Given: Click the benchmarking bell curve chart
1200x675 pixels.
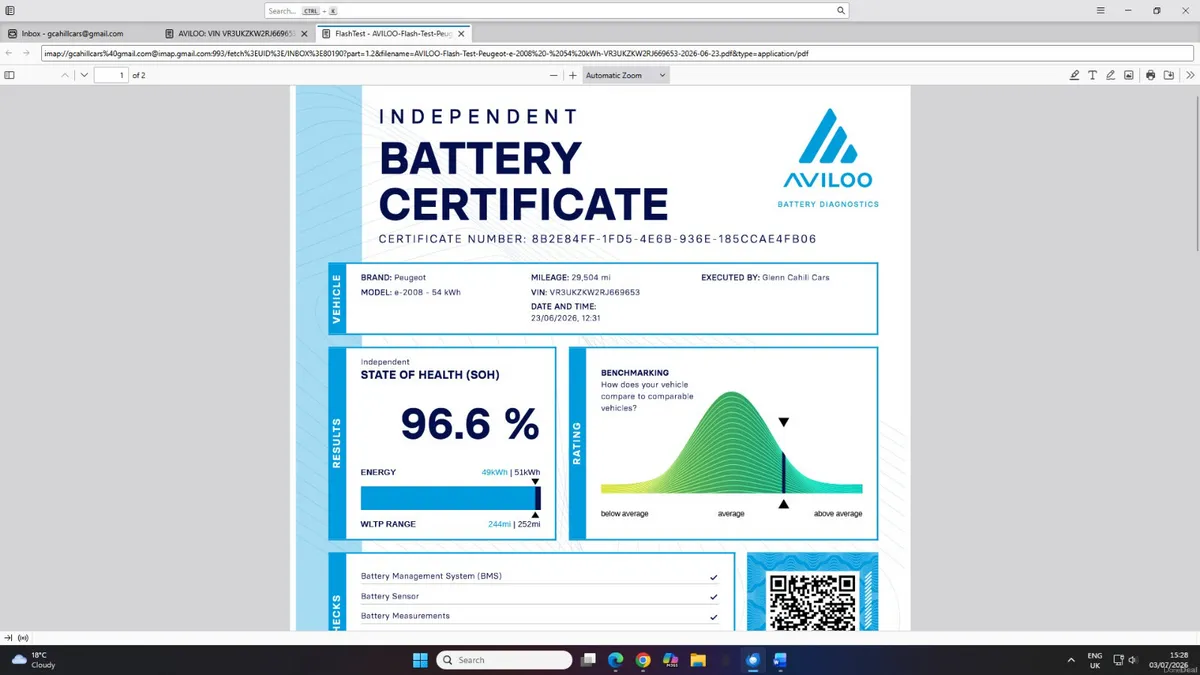Looking at the screenshot, I should [x=731, y=442].
